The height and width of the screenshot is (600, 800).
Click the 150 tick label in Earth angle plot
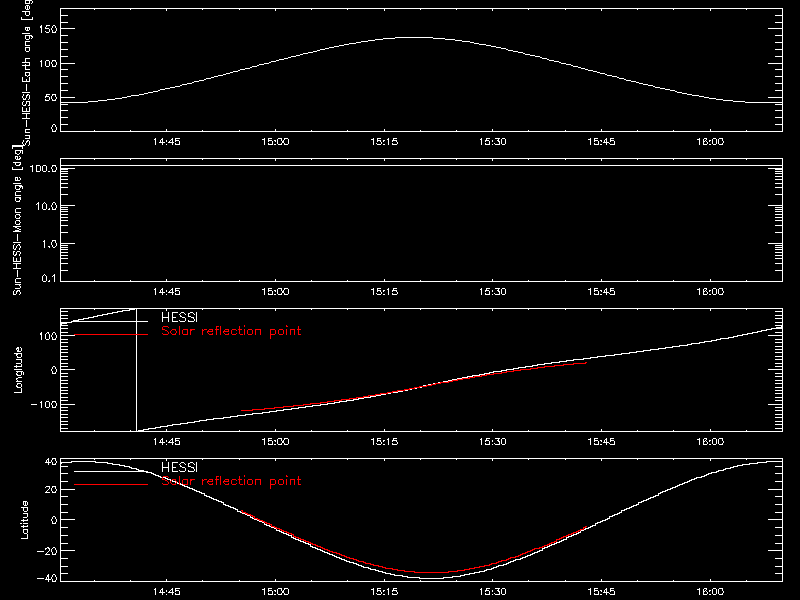[x=48, y=29]
